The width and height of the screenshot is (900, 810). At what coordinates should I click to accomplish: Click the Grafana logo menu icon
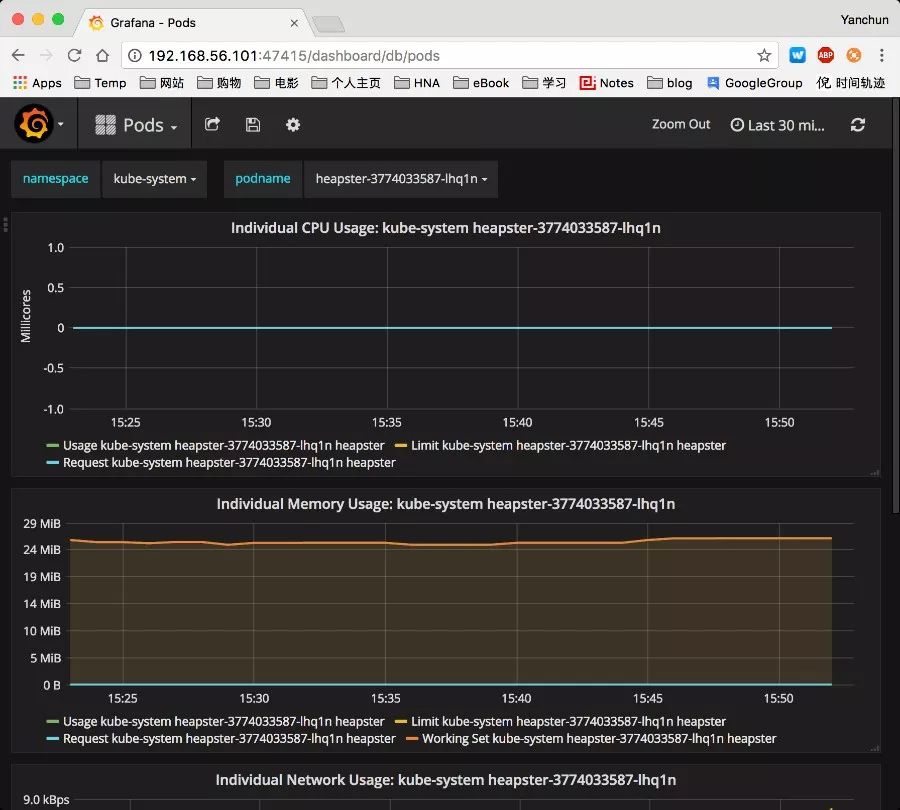(33, 125)
